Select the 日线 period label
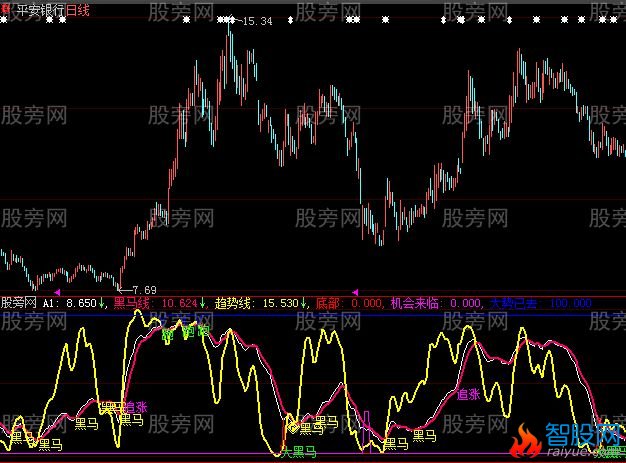The width and height of the screenshot is (626, 463). pos(77,10)
